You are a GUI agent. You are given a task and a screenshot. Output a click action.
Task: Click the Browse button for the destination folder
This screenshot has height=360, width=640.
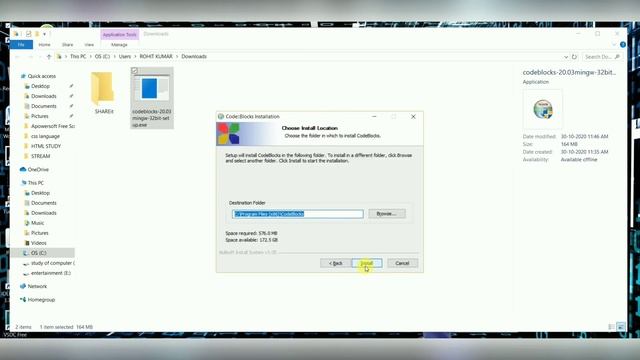387,213
